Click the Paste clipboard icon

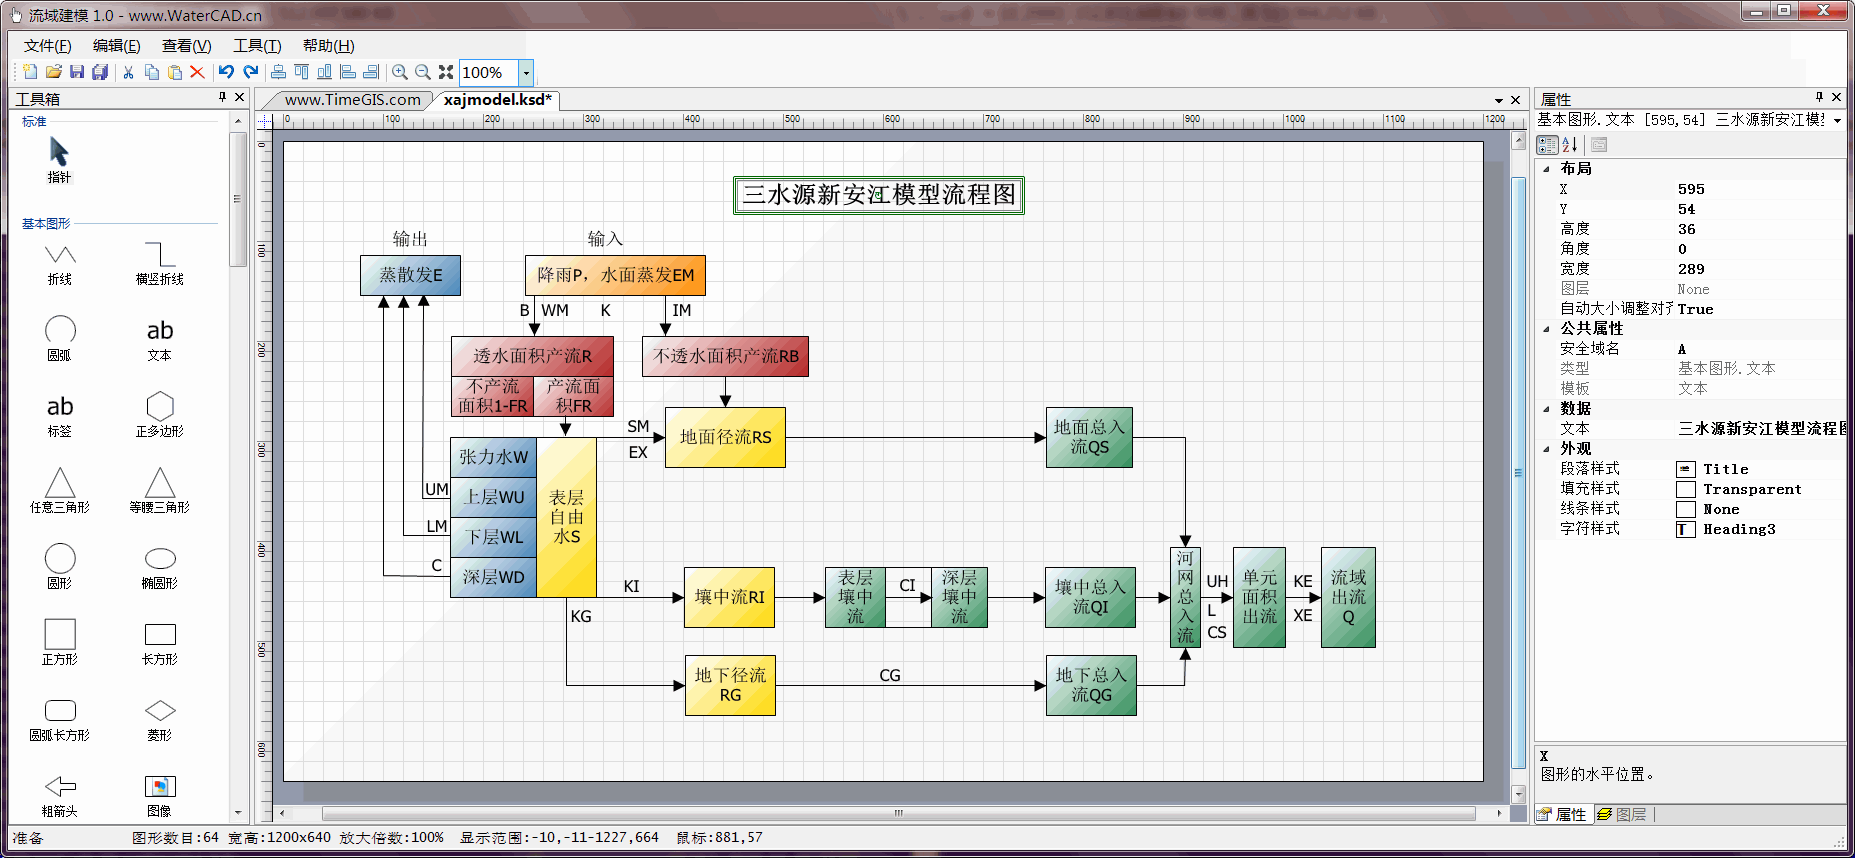pyautogui.click(x=175, y=72)
